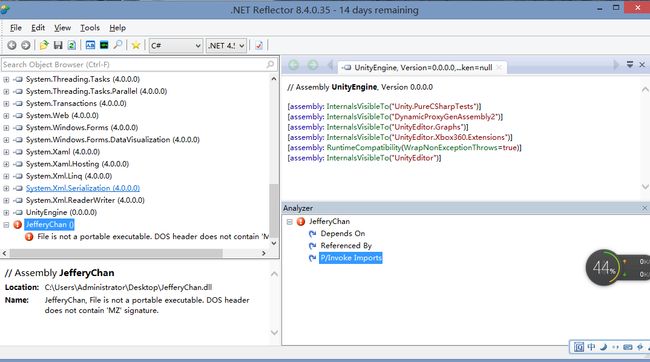This screenshot has height=362, width=650.
Task: Open an assembly with the folder icon
Action: pos(44,45)
